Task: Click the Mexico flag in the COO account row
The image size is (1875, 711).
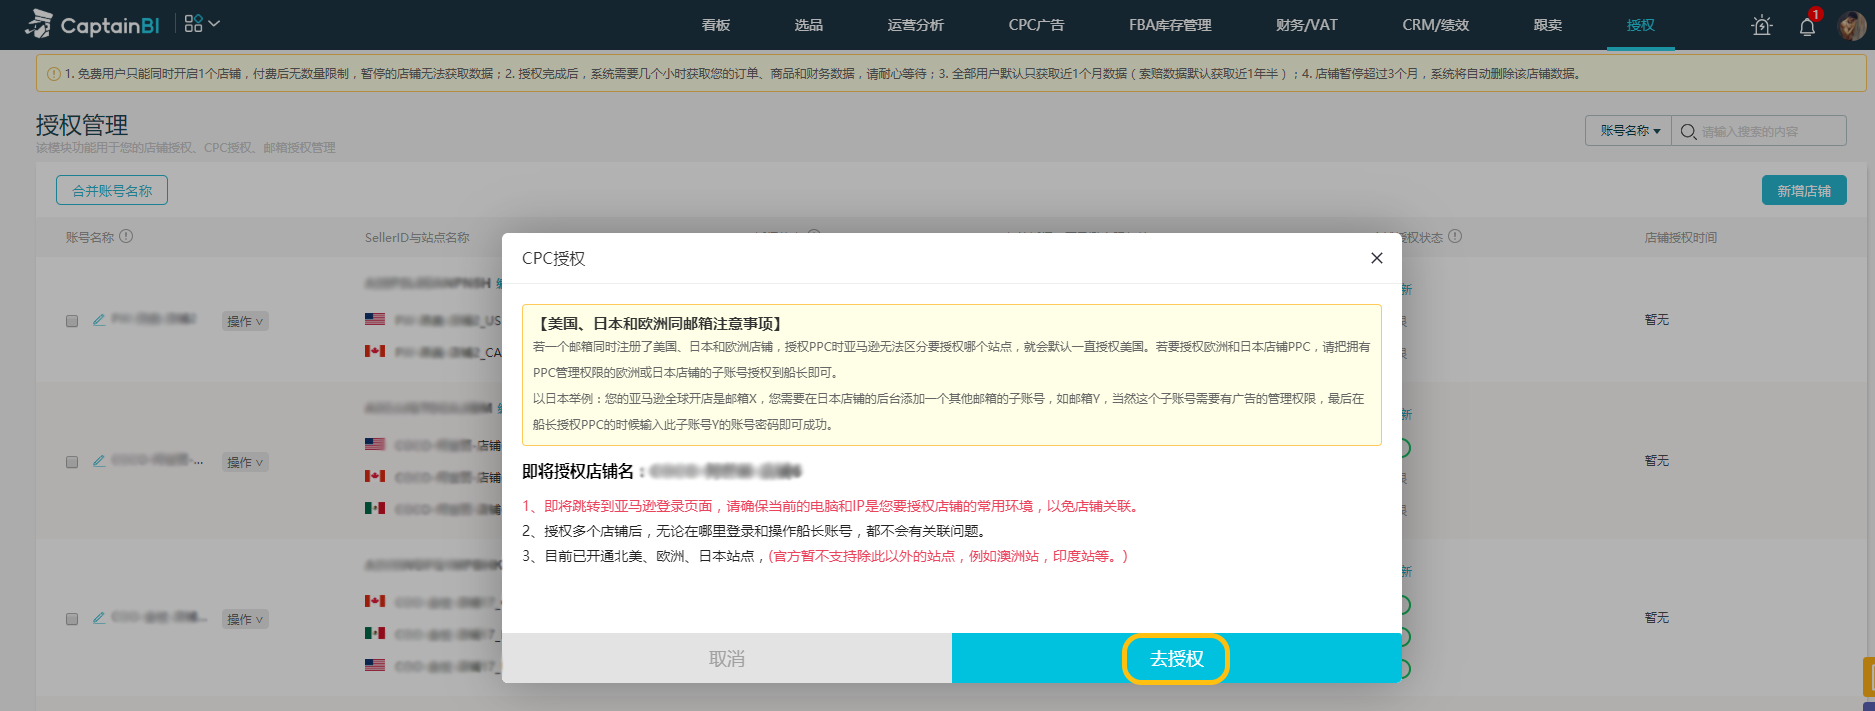Action: point(375,633)
